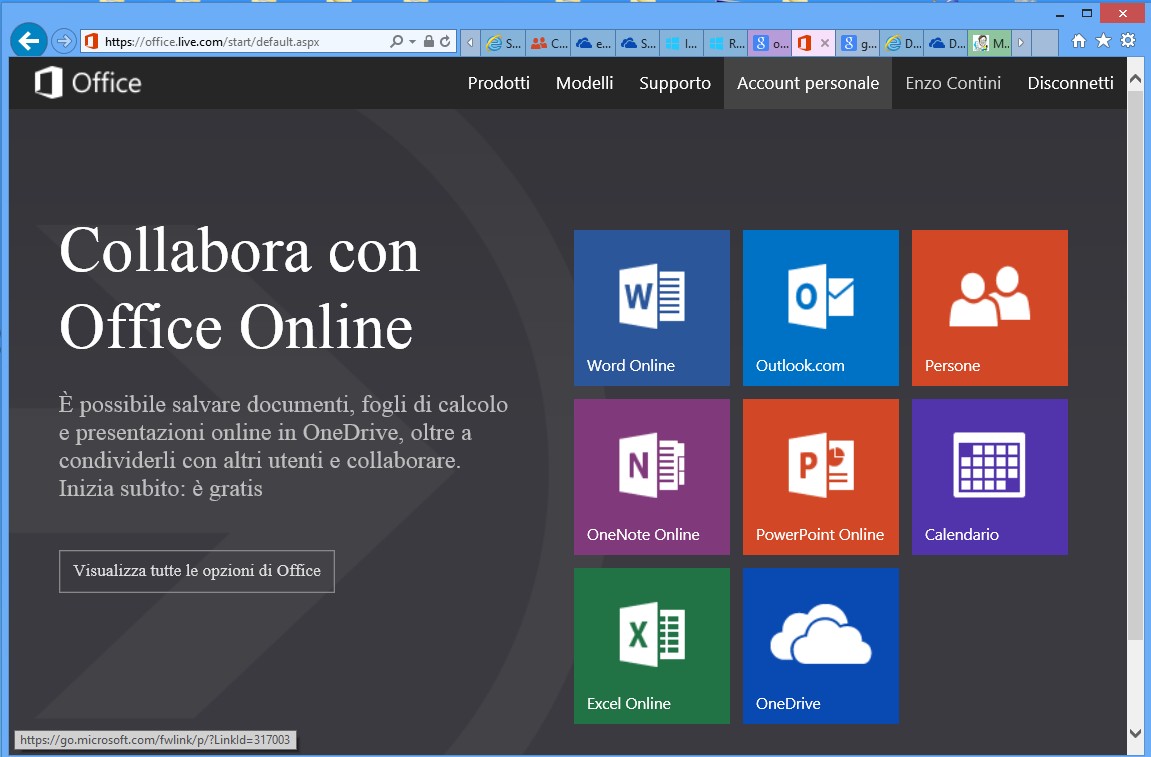Open the OneNote Online tile
This screenshot has height=757, width=1151.
[x=651, y=476]
